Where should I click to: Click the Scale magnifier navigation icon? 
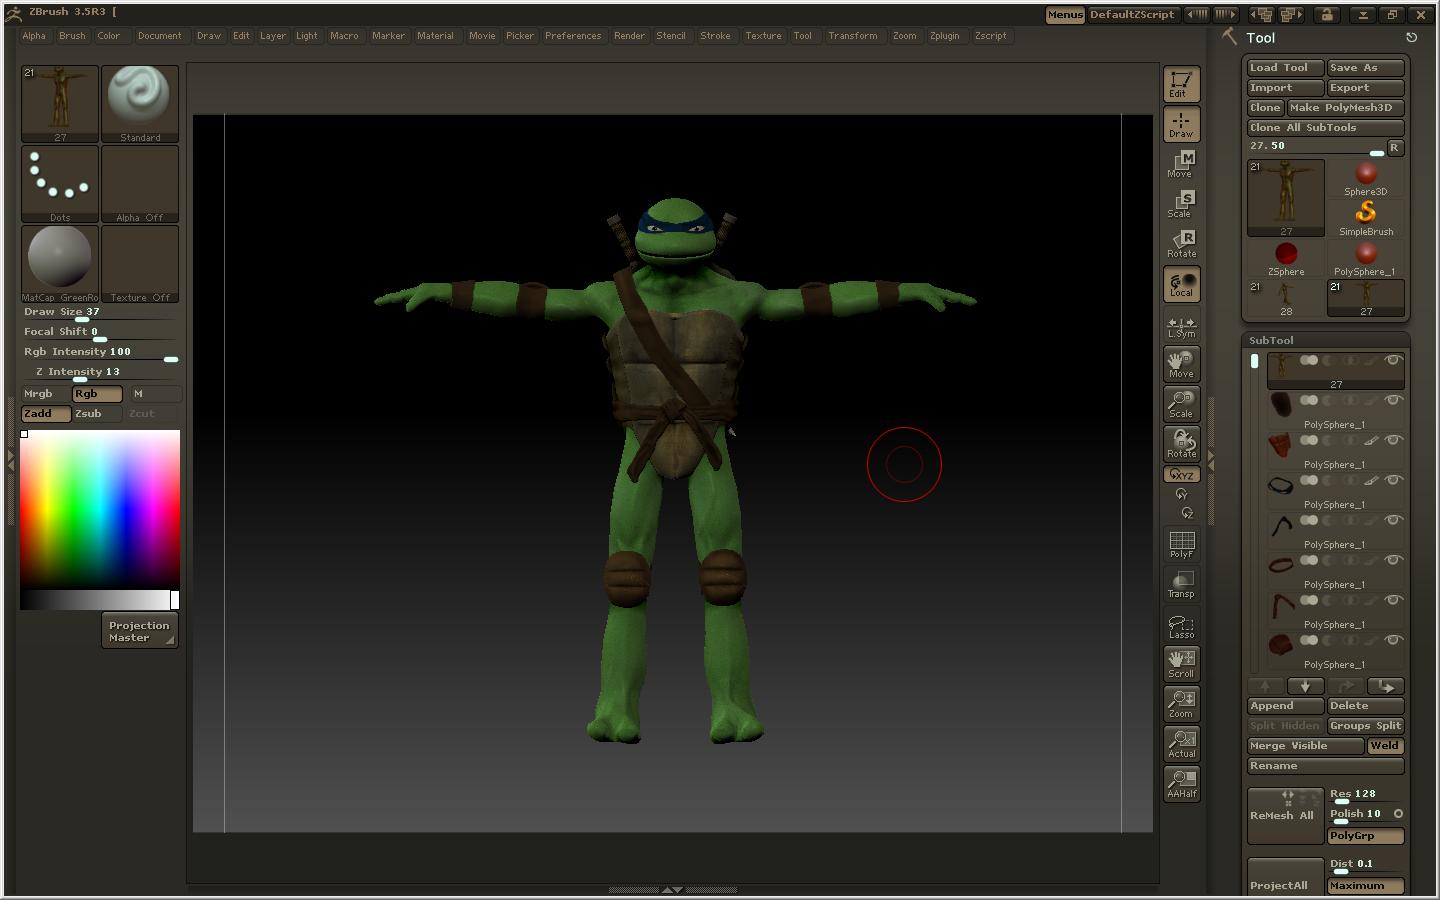tap(1181, 404)
